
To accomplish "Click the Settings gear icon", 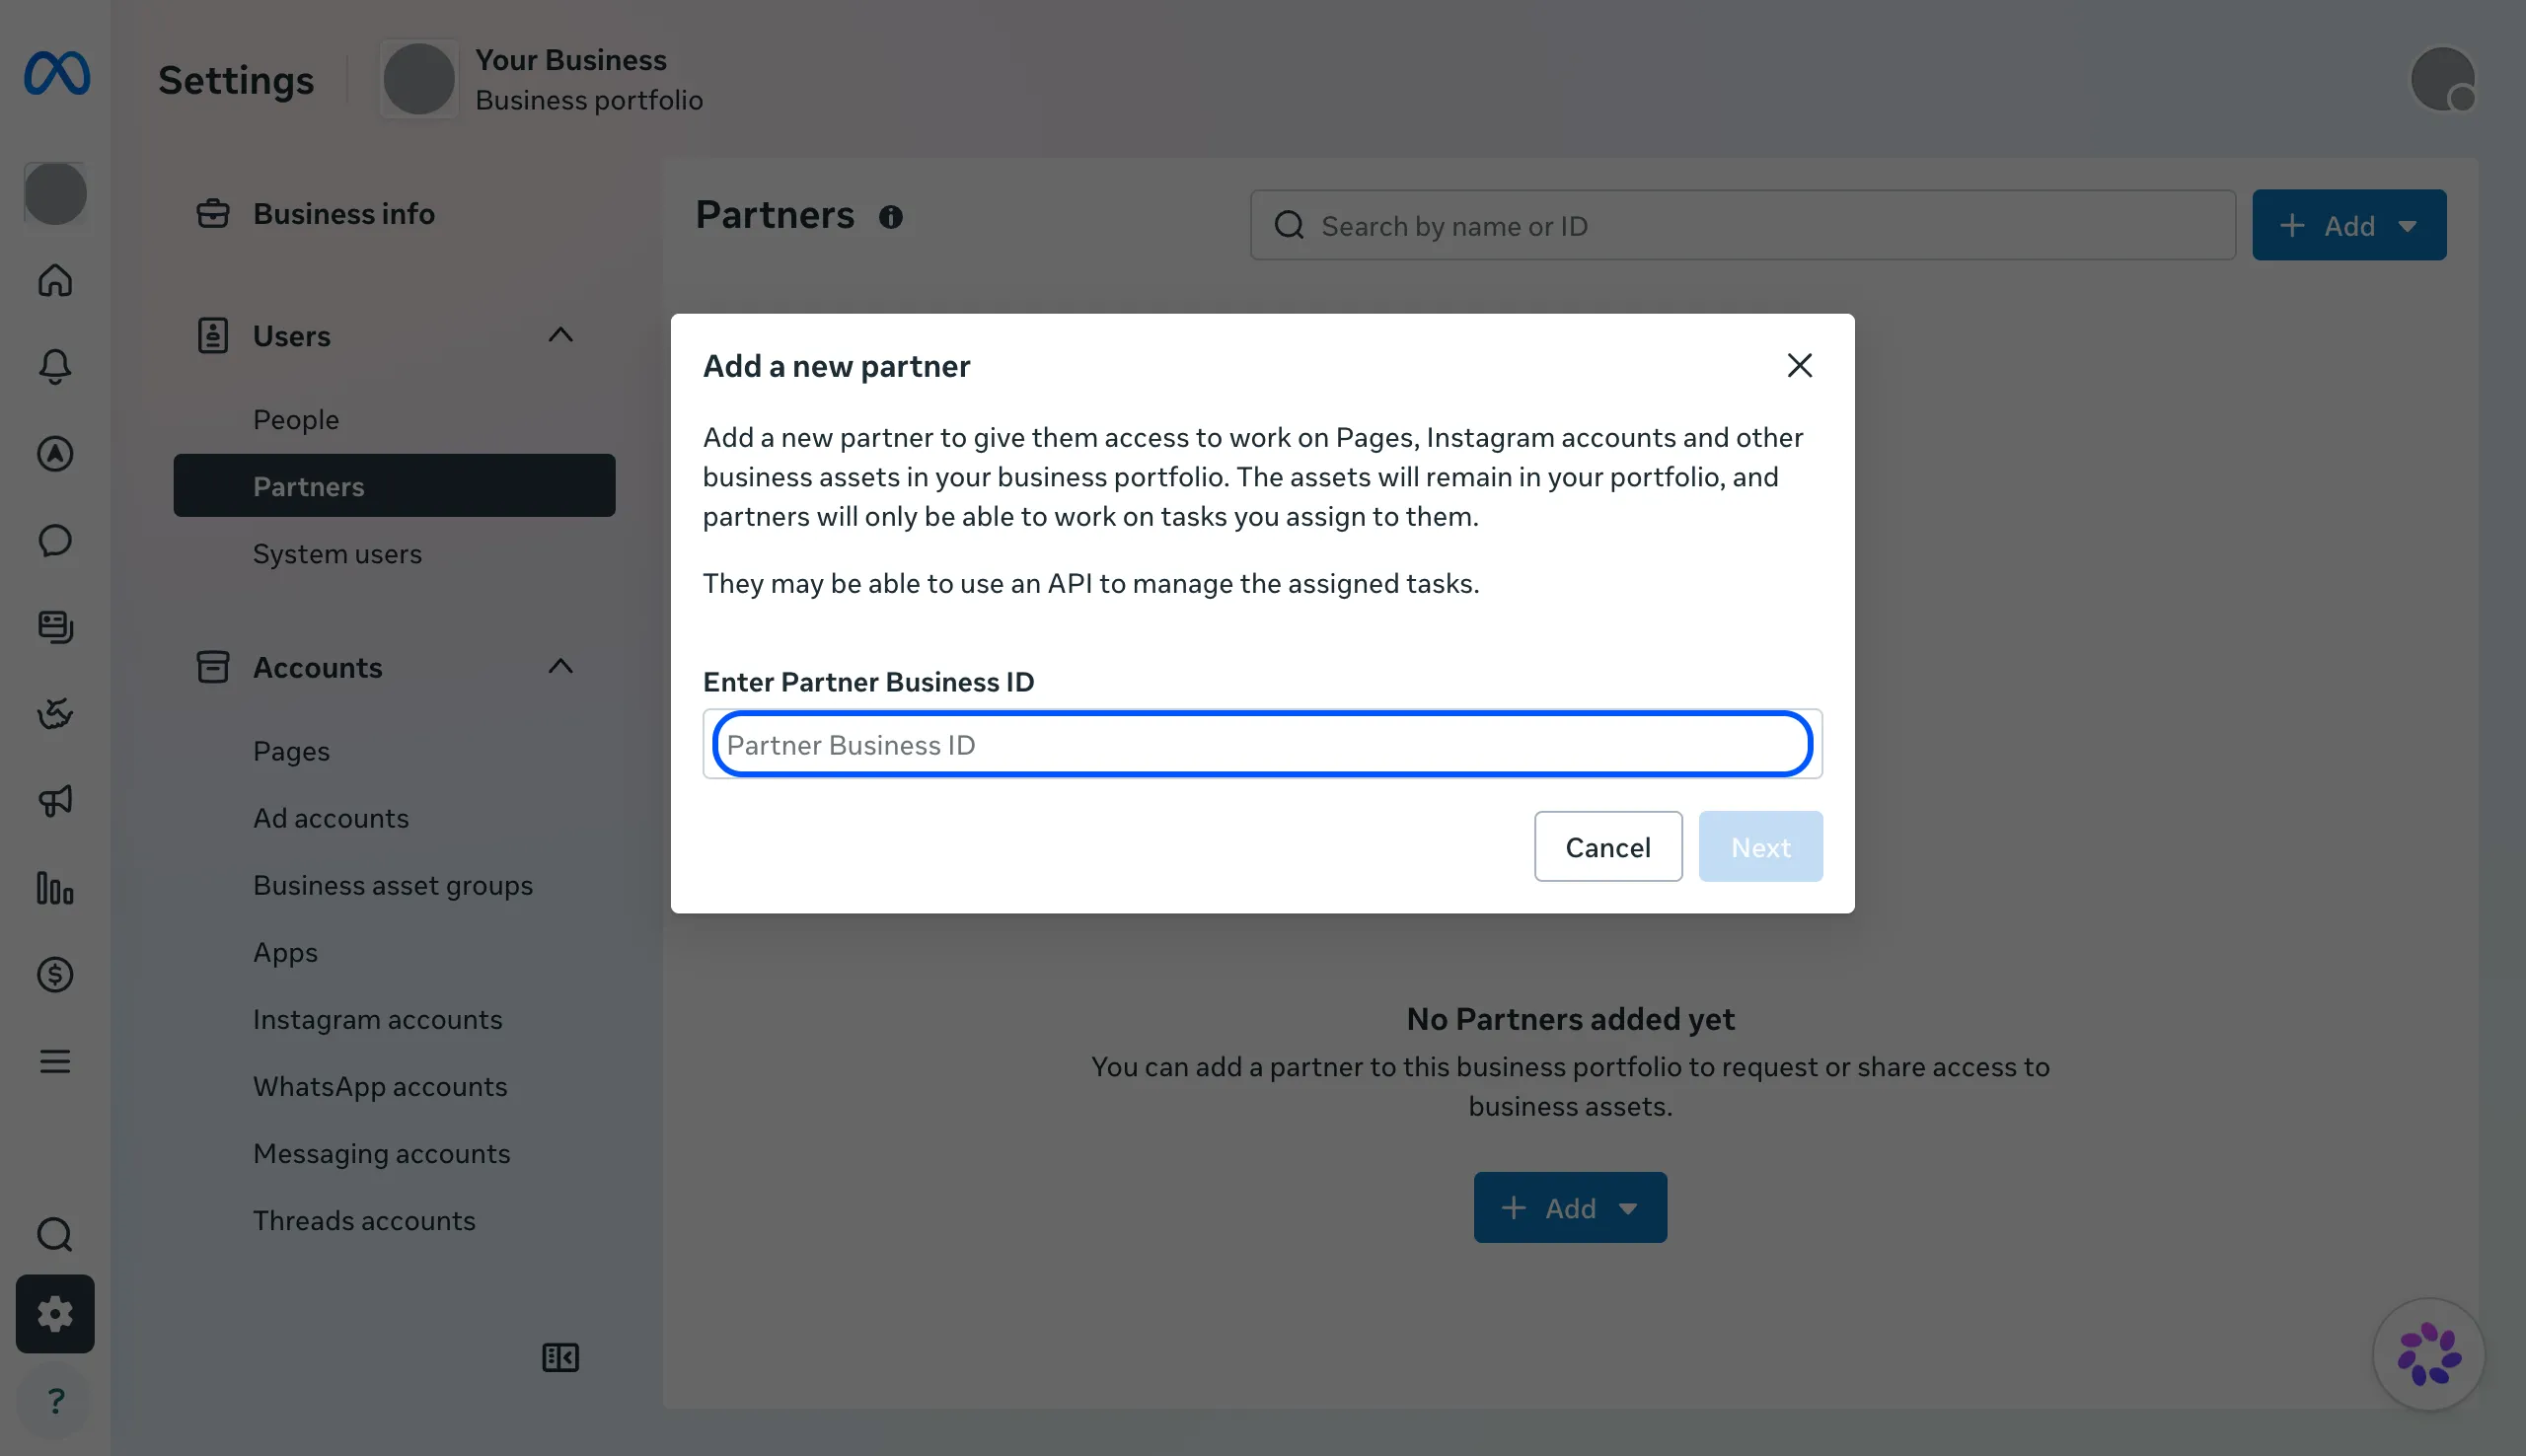I will click(55, 1314).
